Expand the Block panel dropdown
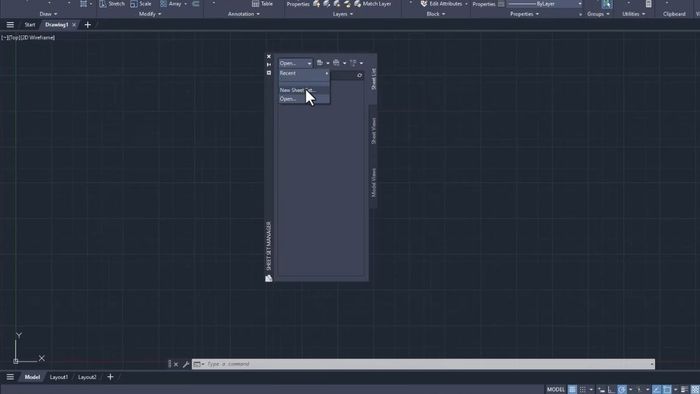 (x=436, y=14)
